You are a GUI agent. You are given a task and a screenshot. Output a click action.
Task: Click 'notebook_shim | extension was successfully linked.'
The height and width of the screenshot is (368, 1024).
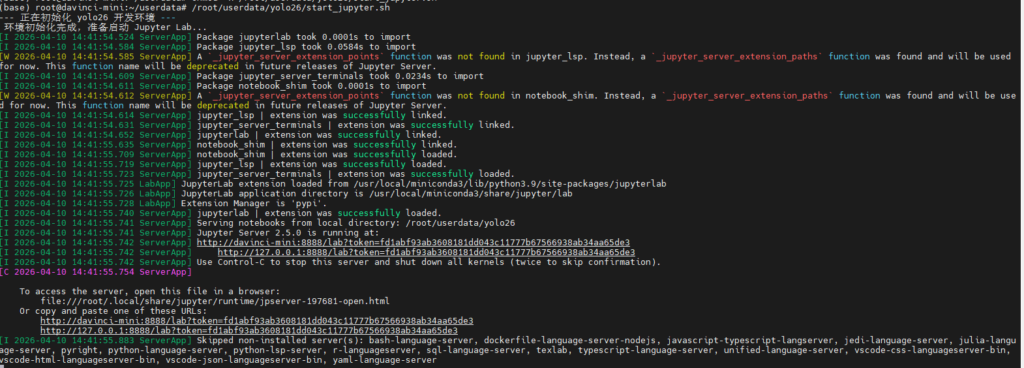[x=327, y=145]
